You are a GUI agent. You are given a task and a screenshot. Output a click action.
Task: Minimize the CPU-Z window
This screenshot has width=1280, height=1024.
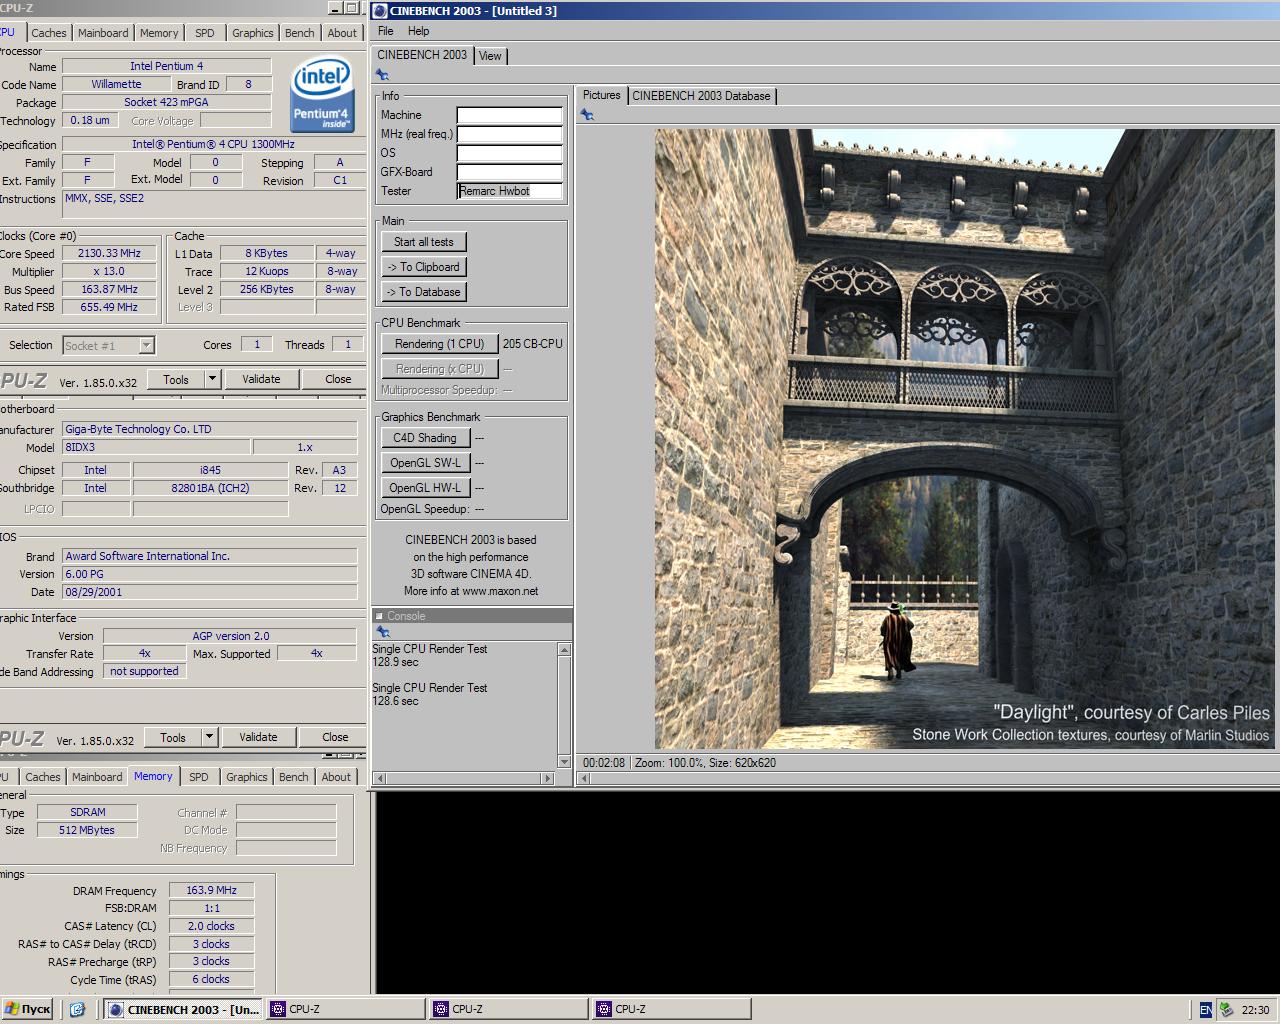click(x=334, y=8)
